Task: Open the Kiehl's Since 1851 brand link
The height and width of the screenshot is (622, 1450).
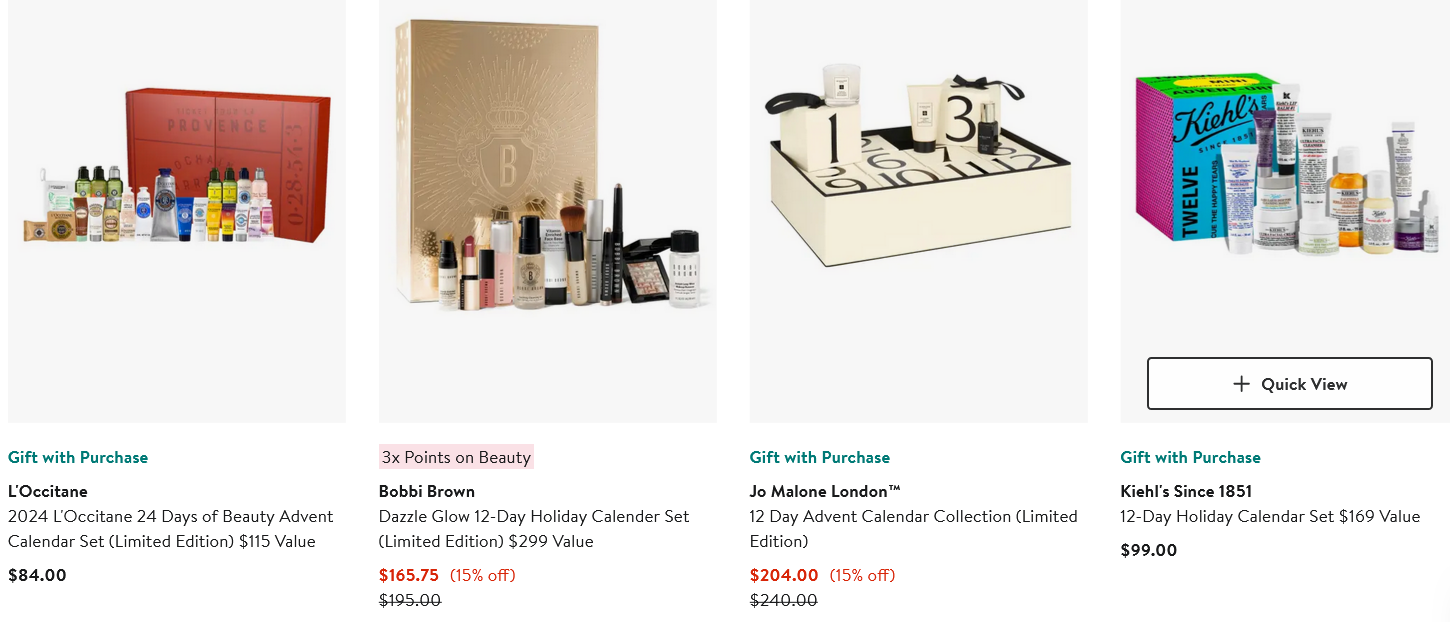Action: tap(1186, 491)
